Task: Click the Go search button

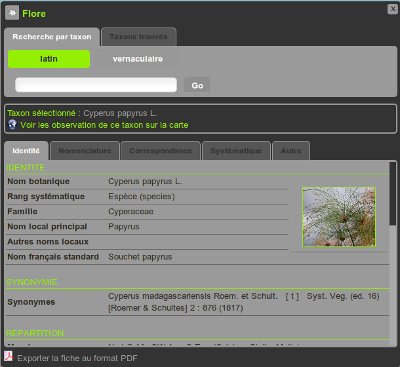Action: coord(197,85)
